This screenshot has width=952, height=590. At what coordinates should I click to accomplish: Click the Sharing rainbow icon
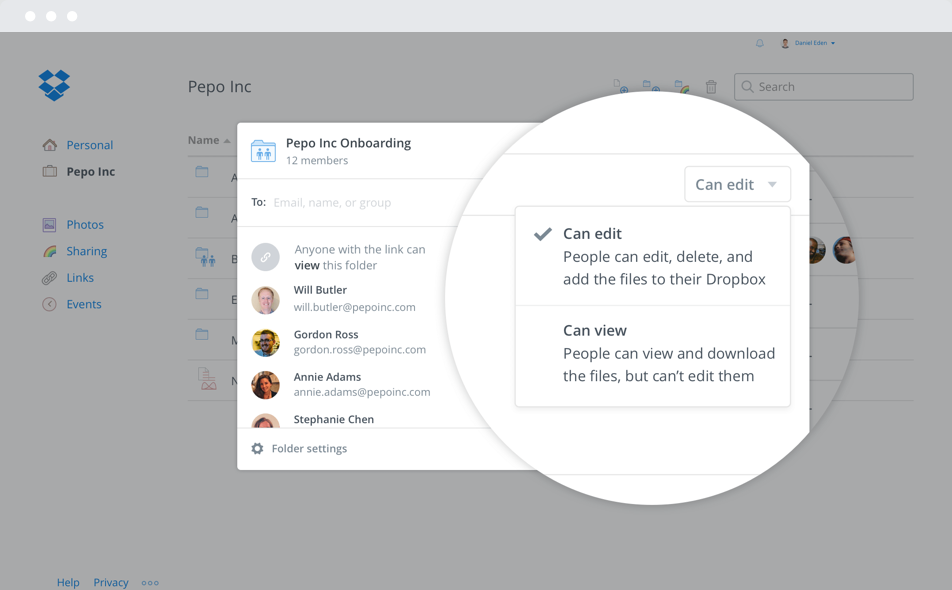50,251
